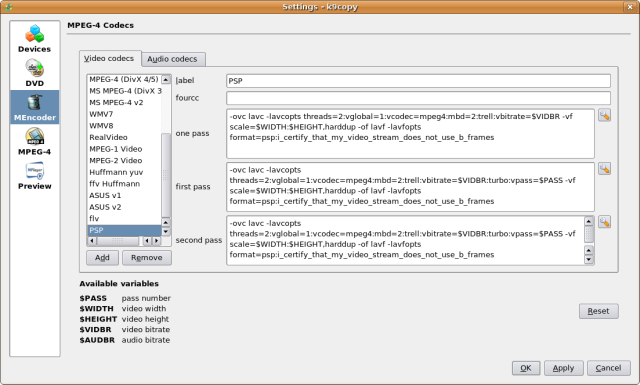This screenshot has height=385, width=640.
Task: Select MPEG-4 (DivX 4/5) in codec list
Action: 124,80
